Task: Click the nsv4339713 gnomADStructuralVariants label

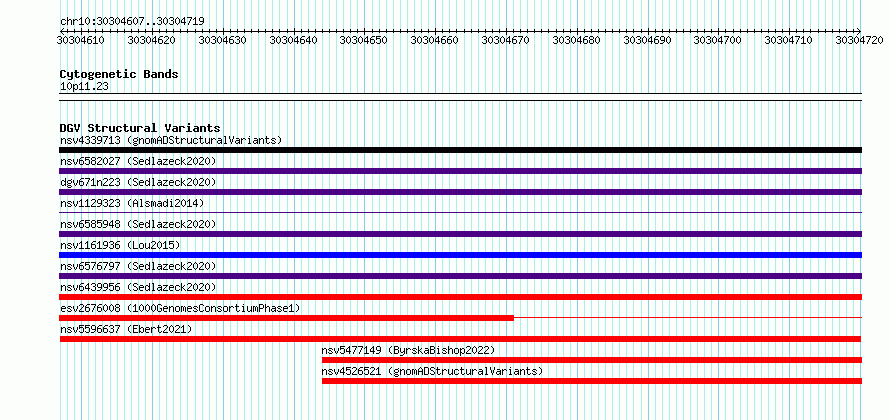Action: coord(171,140)
